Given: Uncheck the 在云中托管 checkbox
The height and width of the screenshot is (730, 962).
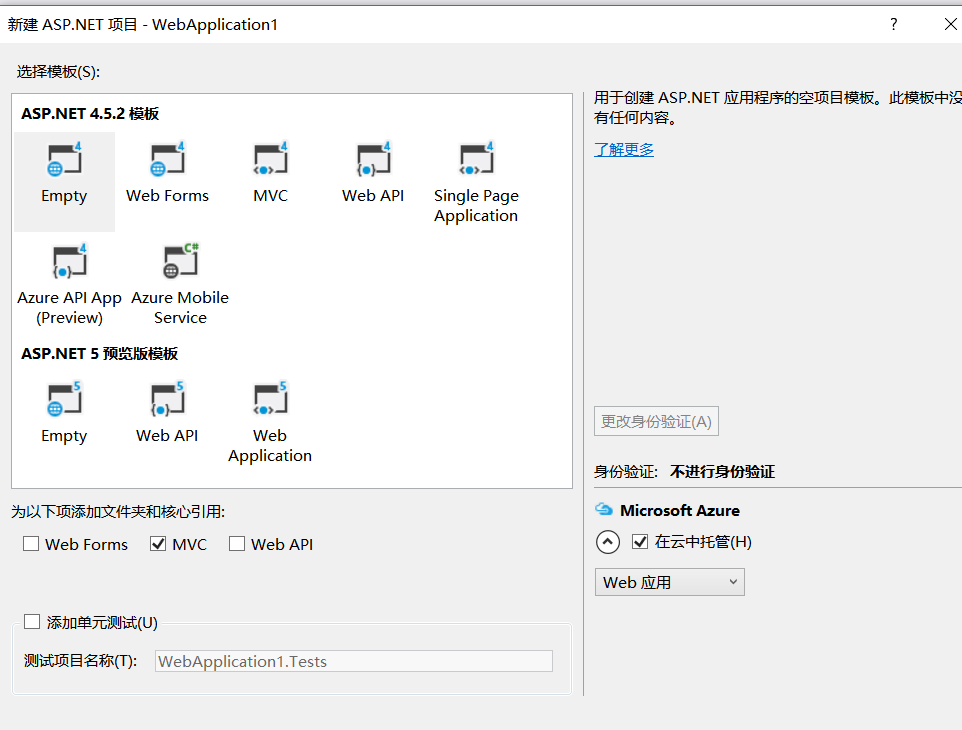Looking at the screenshot, I should tap(641, 542).
